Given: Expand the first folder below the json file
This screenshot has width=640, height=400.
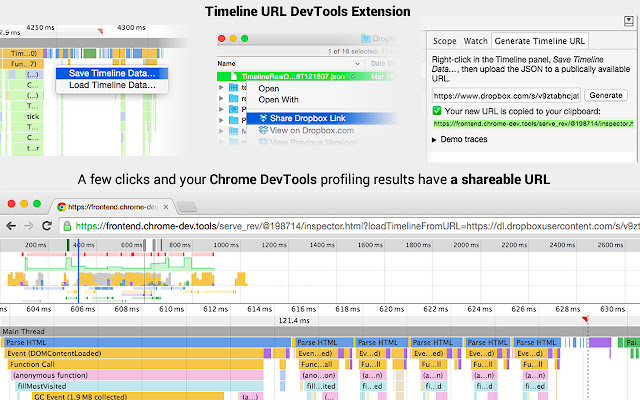Looking at the screenshot, I should [x=222, y=88].
